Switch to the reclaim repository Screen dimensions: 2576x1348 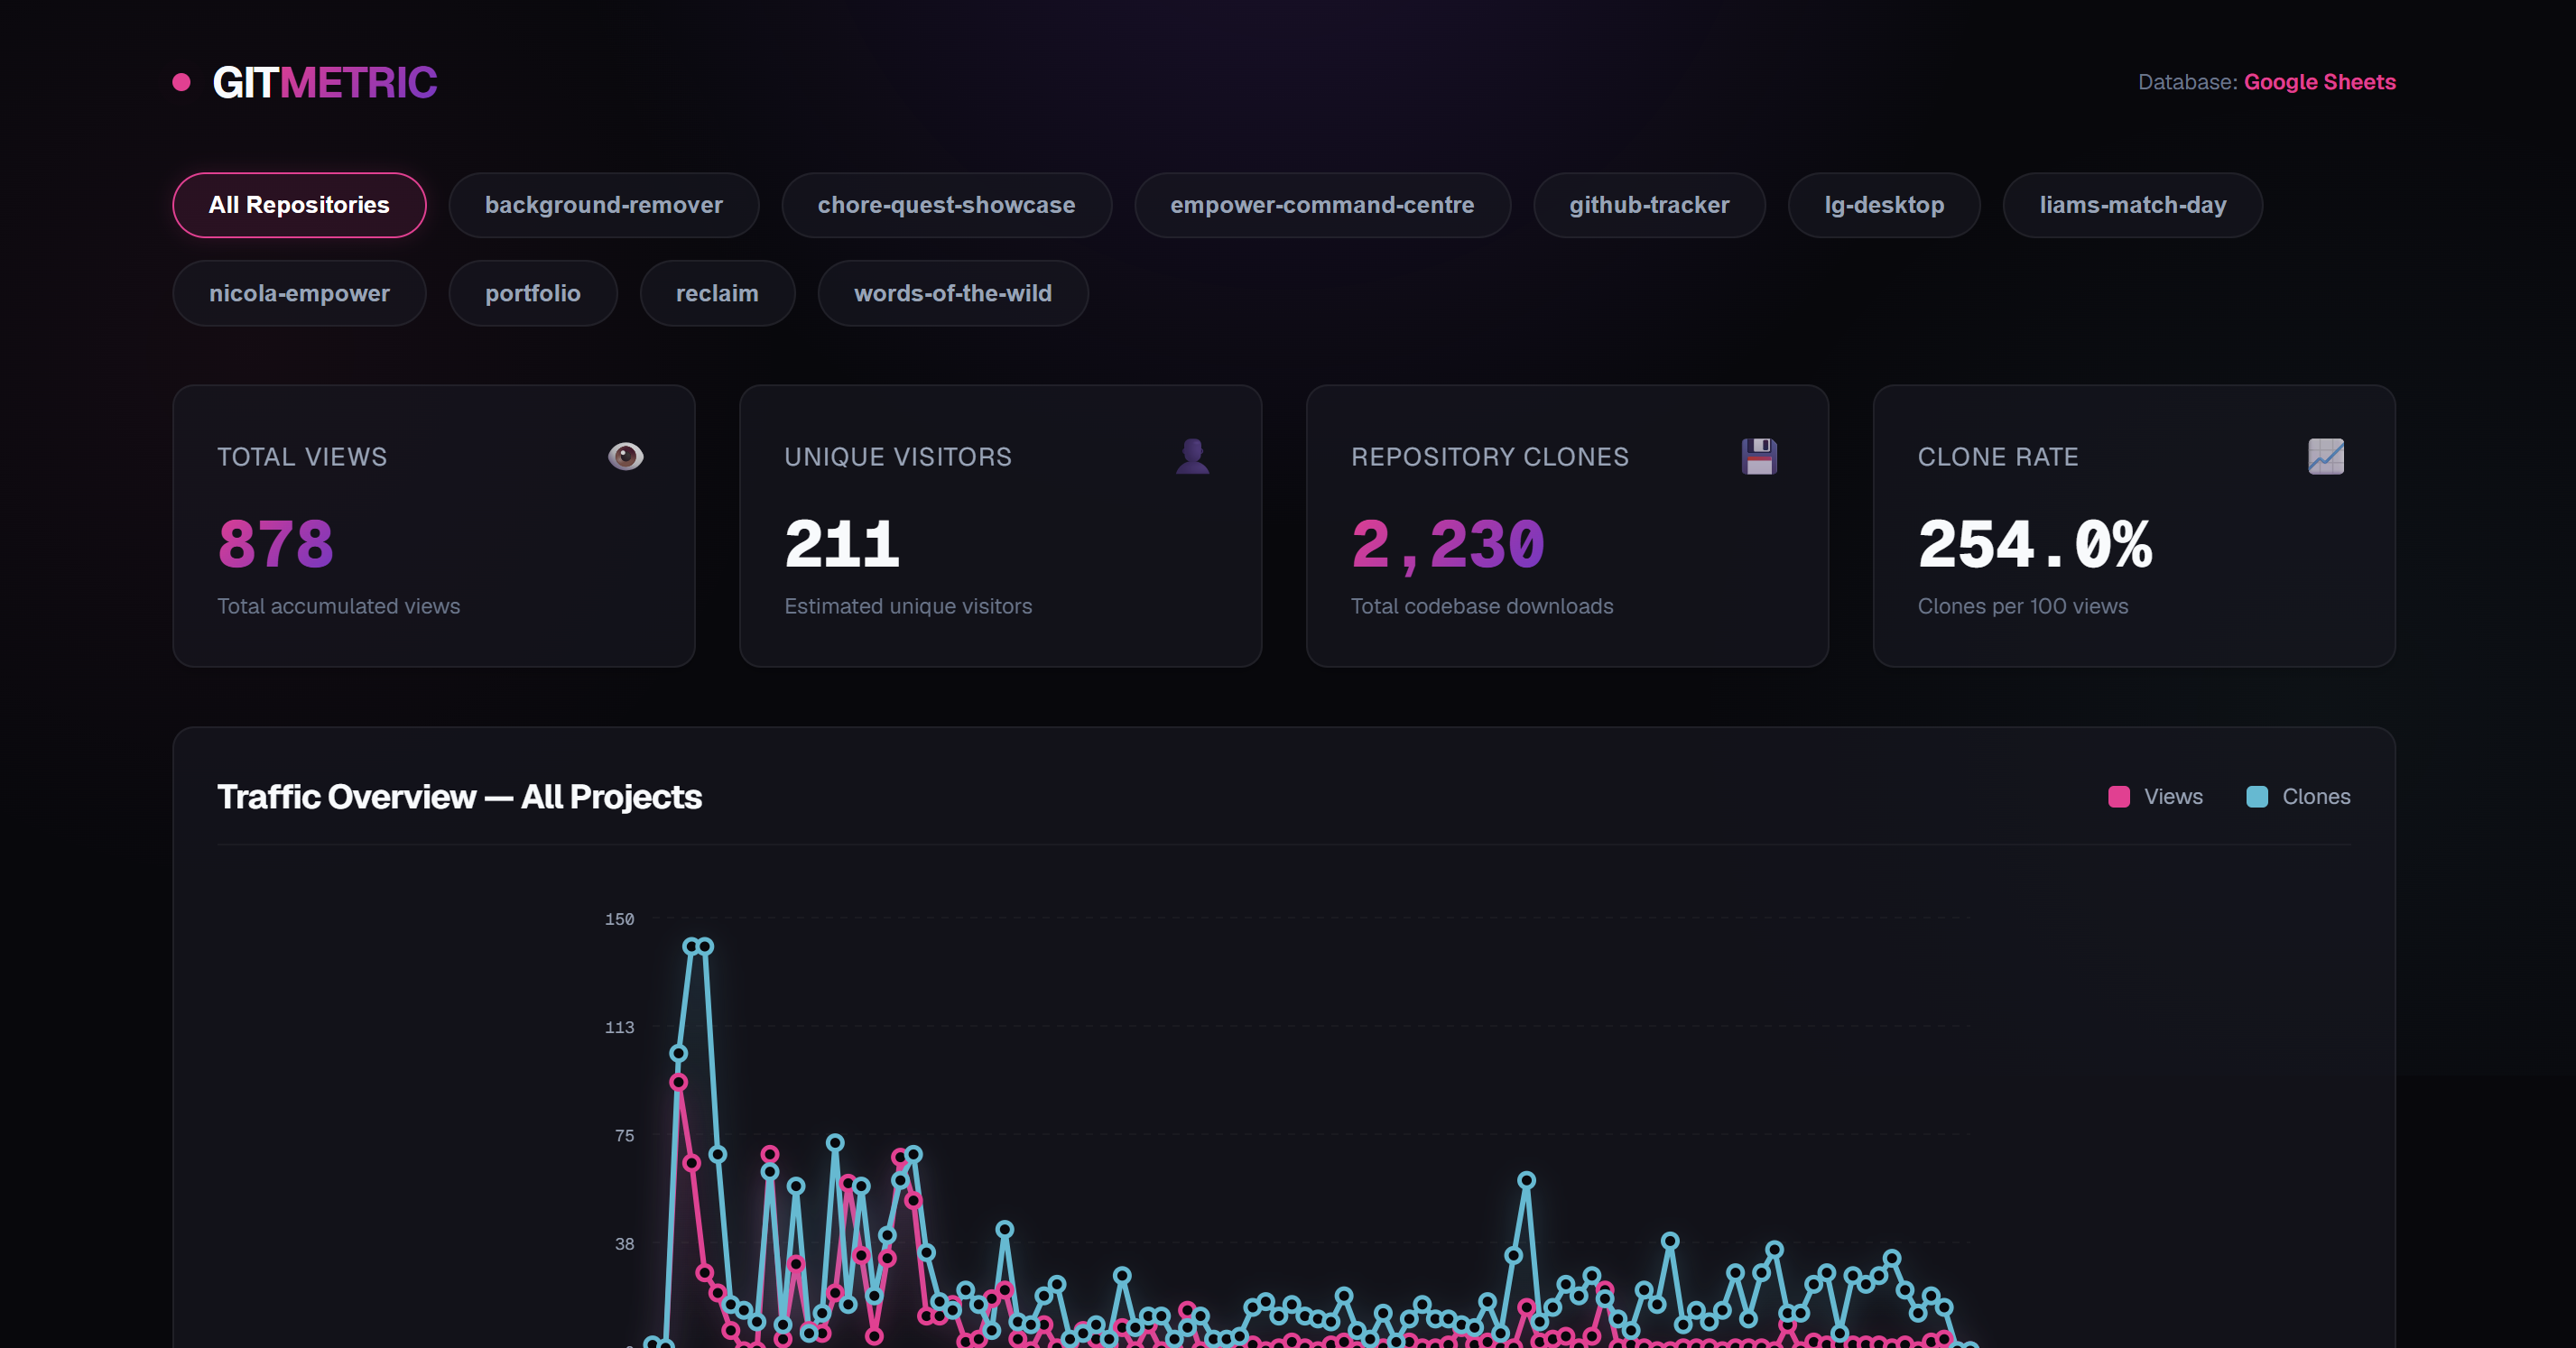[x=717, y=293]
